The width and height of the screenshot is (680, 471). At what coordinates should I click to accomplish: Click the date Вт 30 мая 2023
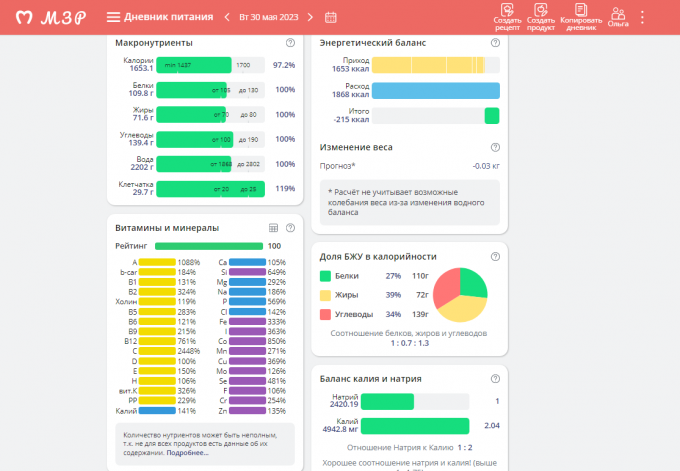(268, 17)
